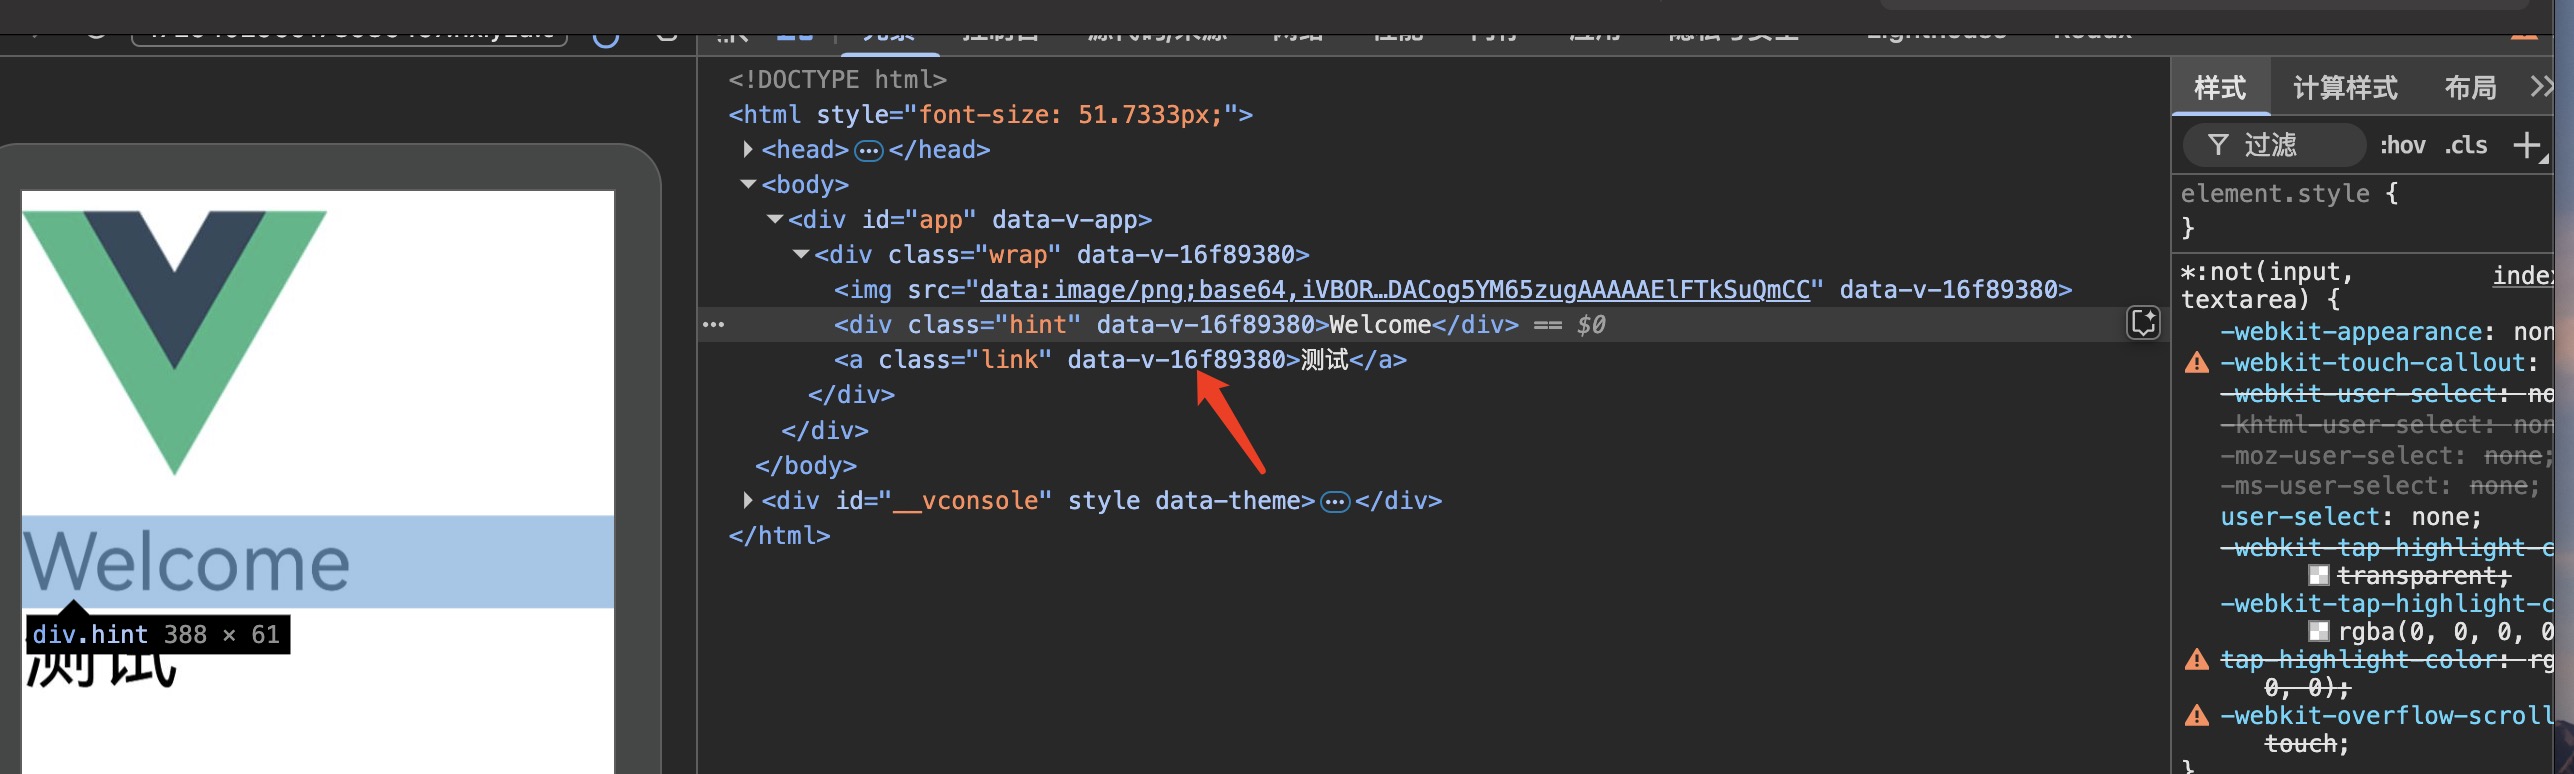Select the a class="link" 测试 row
Viewport: 2574px width, 774px height.
coord(1120,360)
